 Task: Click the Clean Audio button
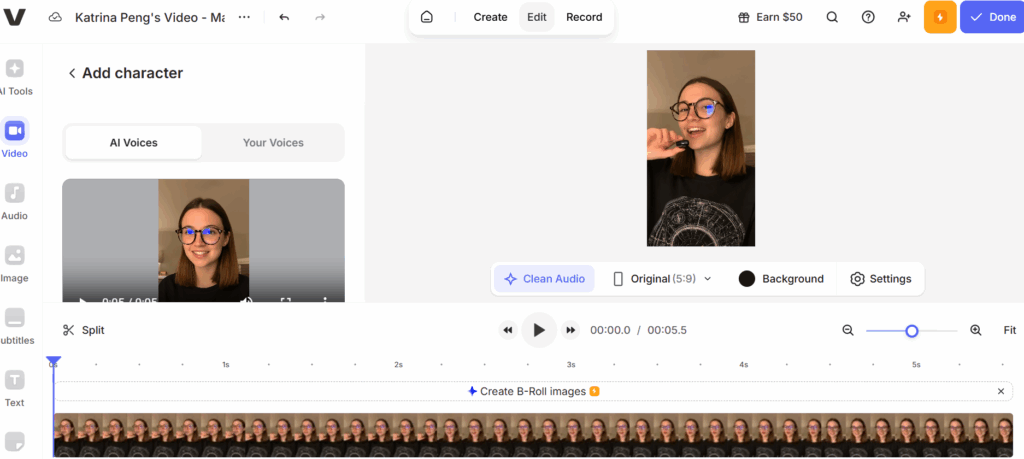[x=545, y=279]
